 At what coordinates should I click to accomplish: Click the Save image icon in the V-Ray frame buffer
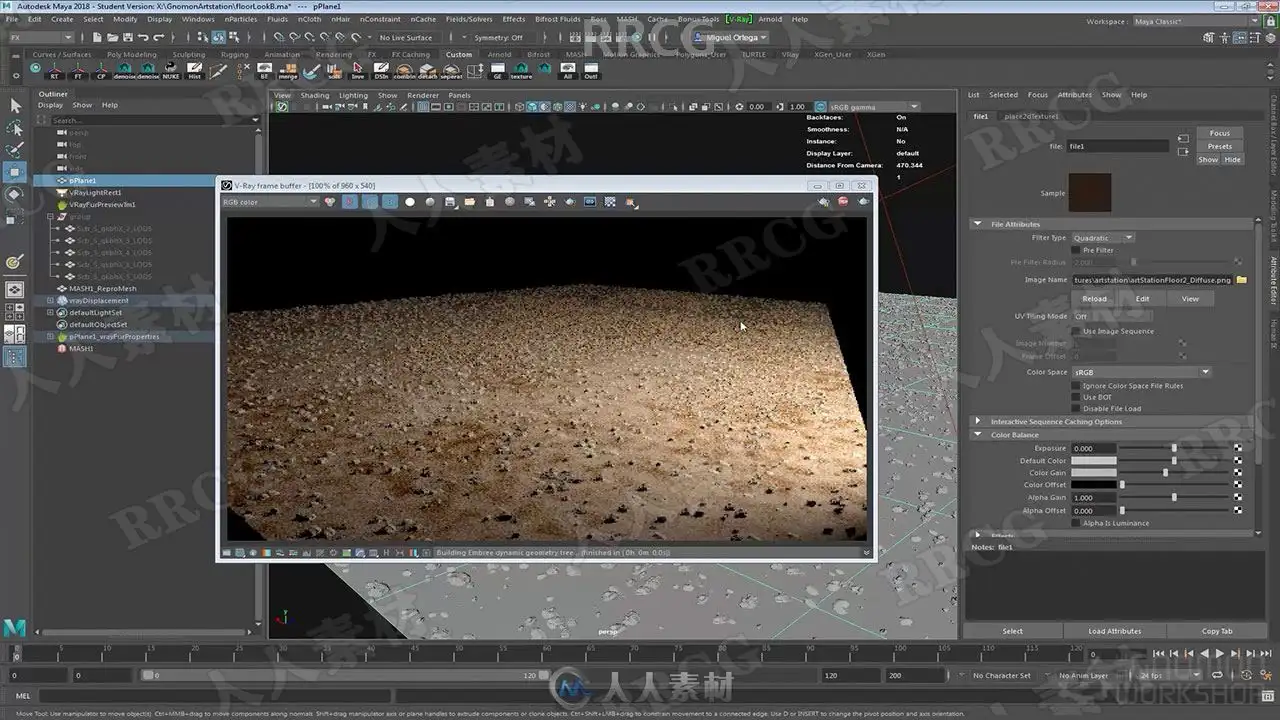point(450,201)
